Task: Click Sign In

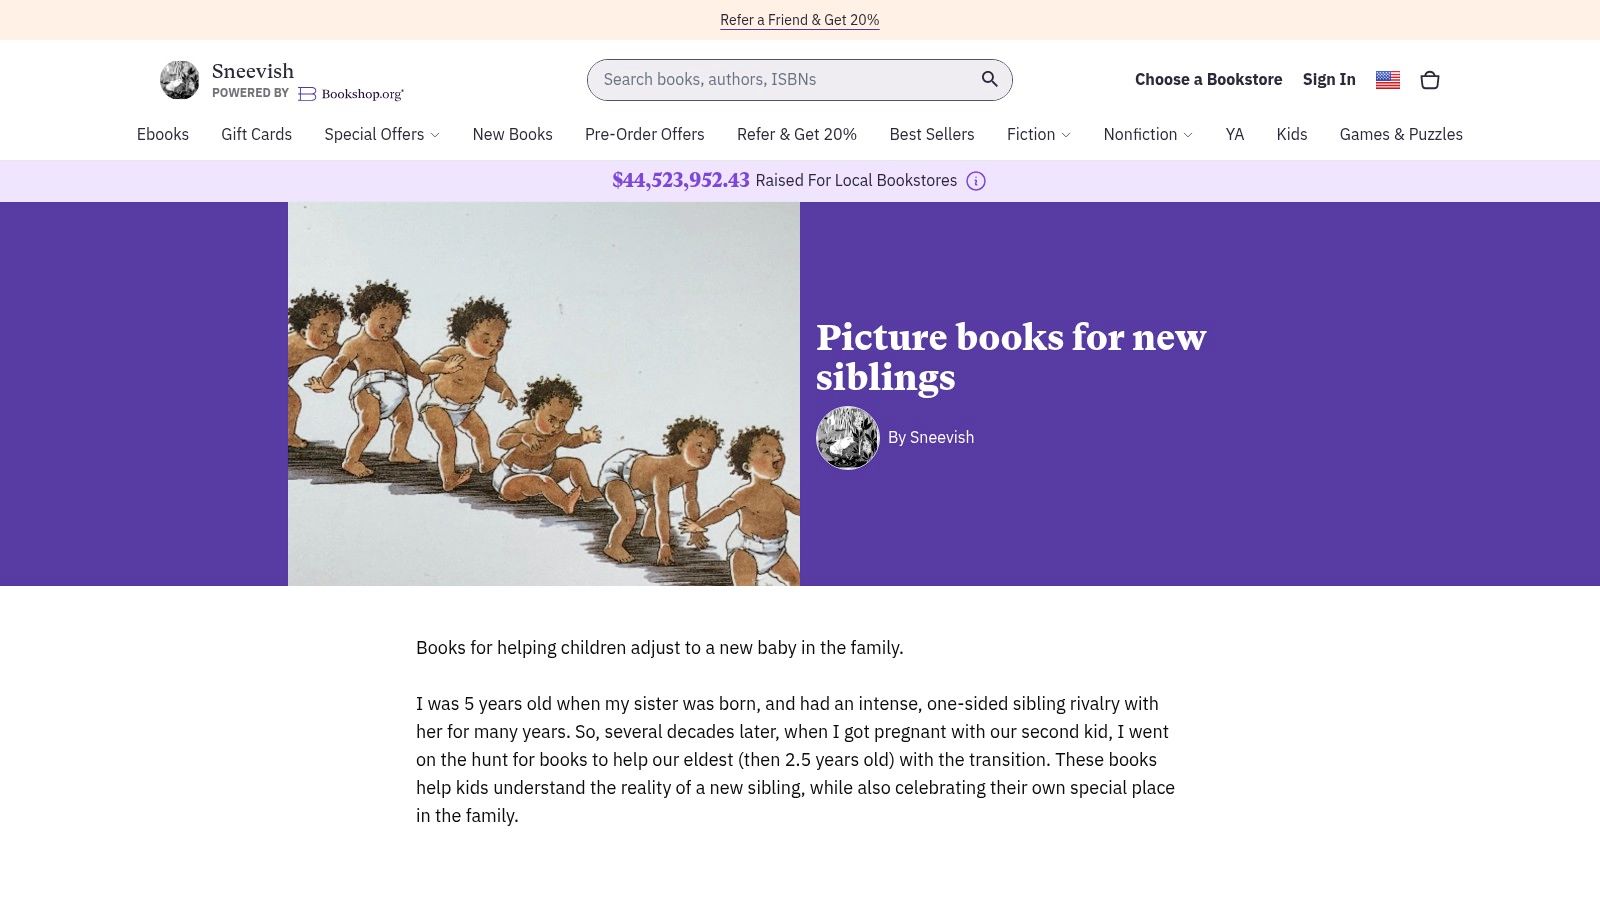Action: pyautogui.click(x=1329, y=79)
